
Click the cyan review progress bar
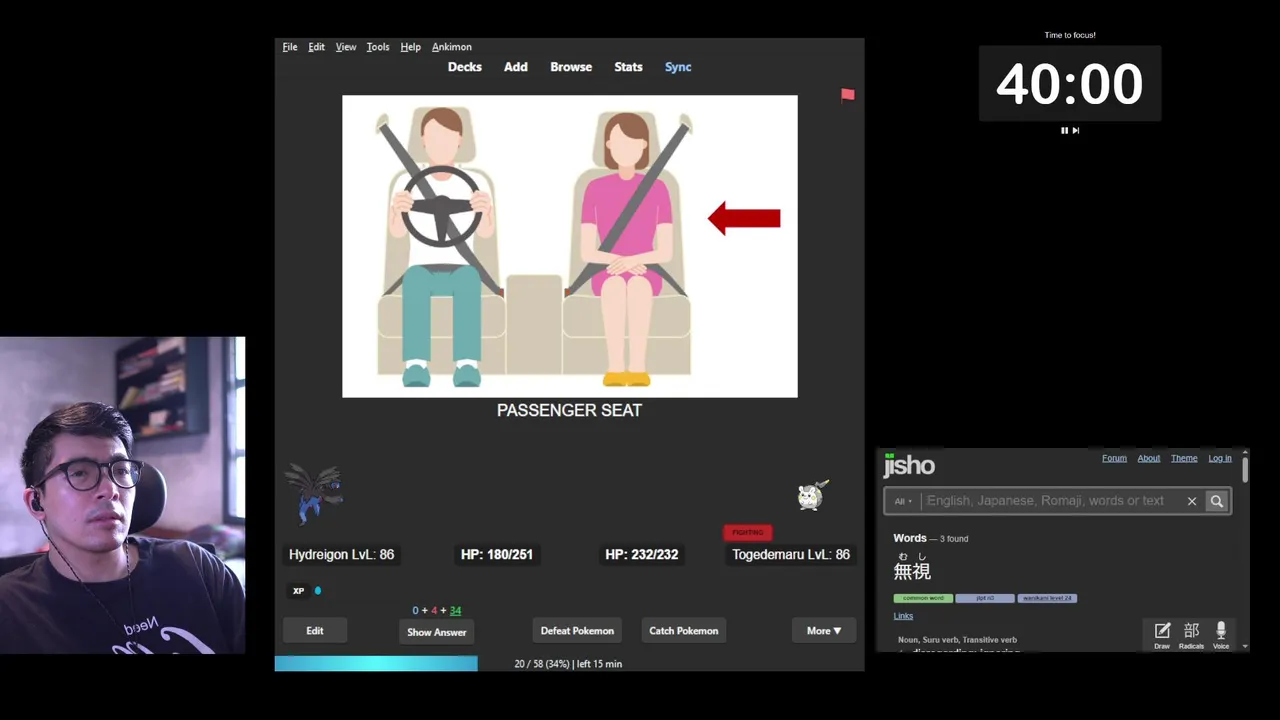click(376, 664)
